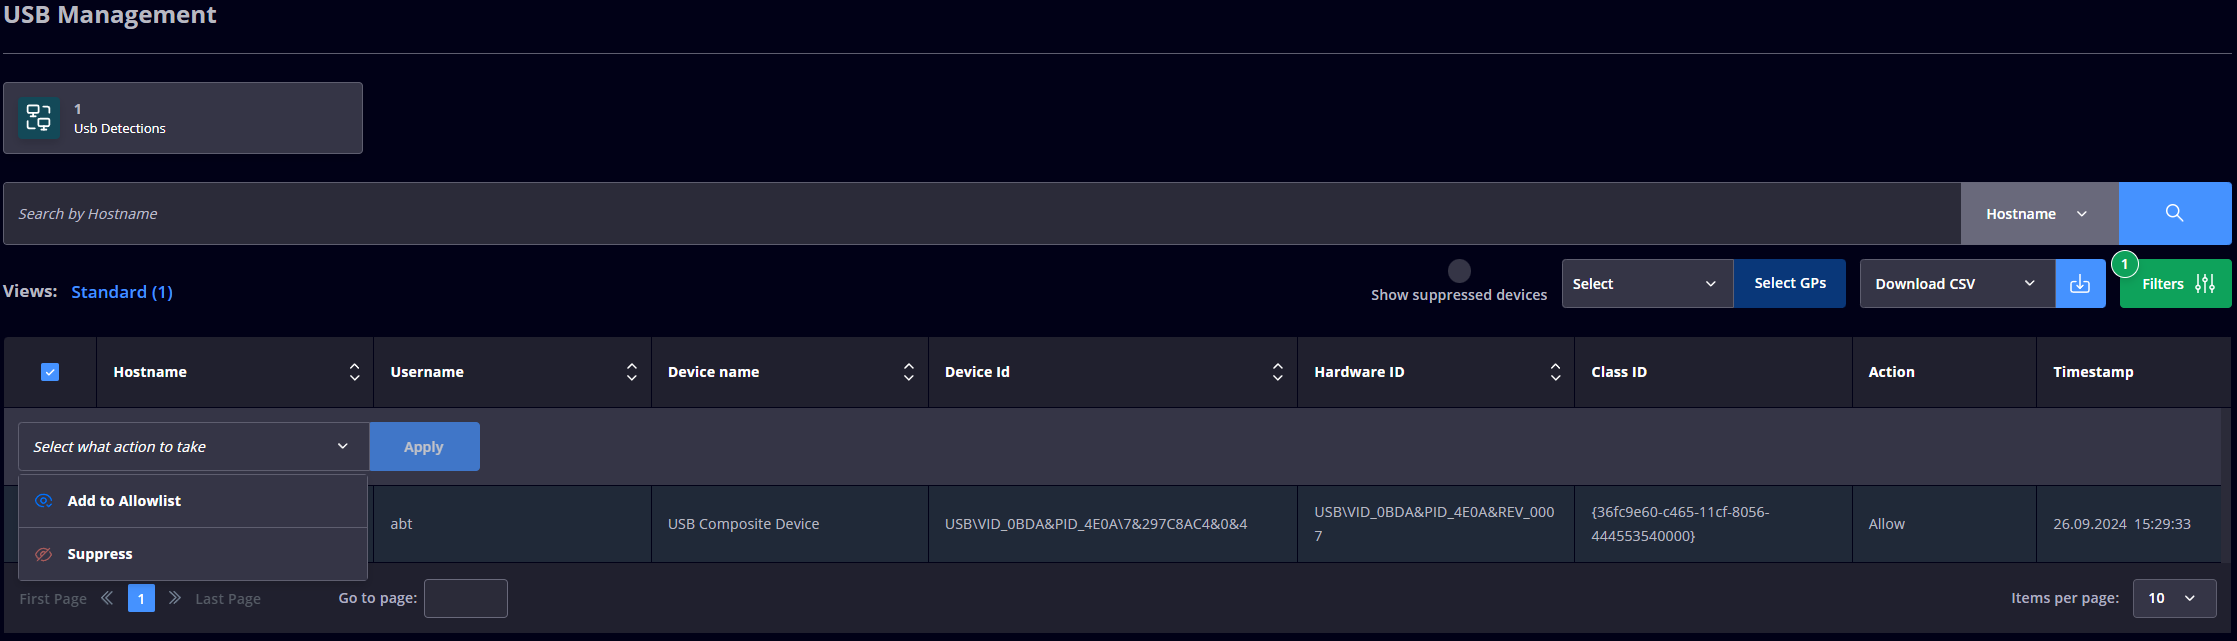This screenshot has height=641, width=2237.
Task: Click Class ID value starting {36fc9e60
Action: (1680, 524)
